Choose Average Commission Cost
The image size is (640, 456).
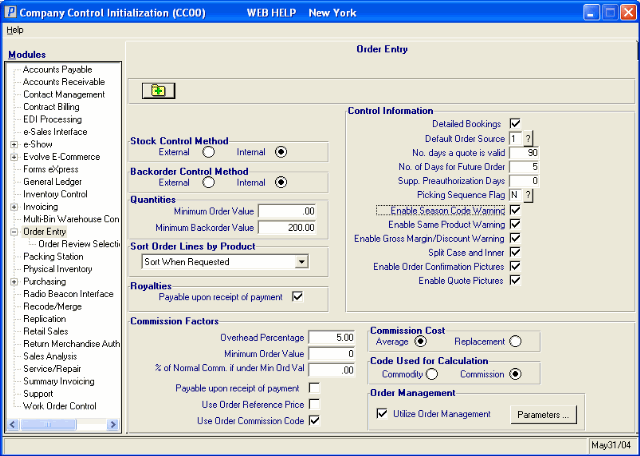420,341
